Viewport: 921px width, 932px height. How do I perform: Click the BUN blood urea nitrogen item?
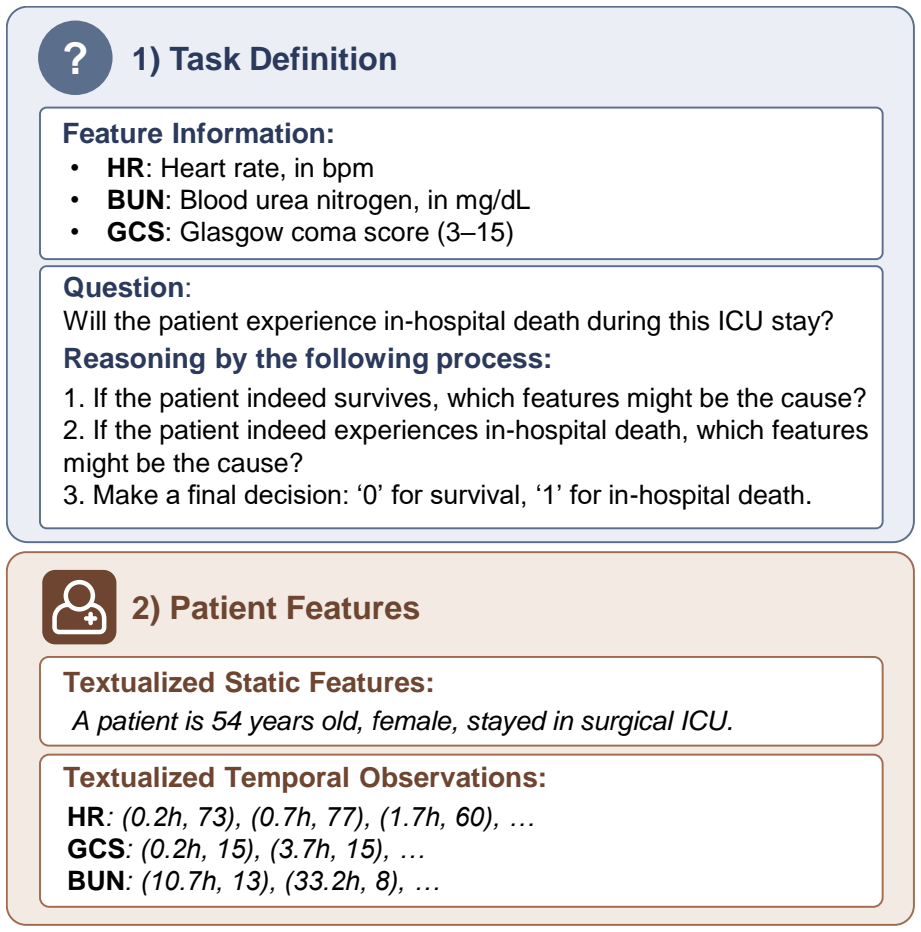tap(318, 200)
